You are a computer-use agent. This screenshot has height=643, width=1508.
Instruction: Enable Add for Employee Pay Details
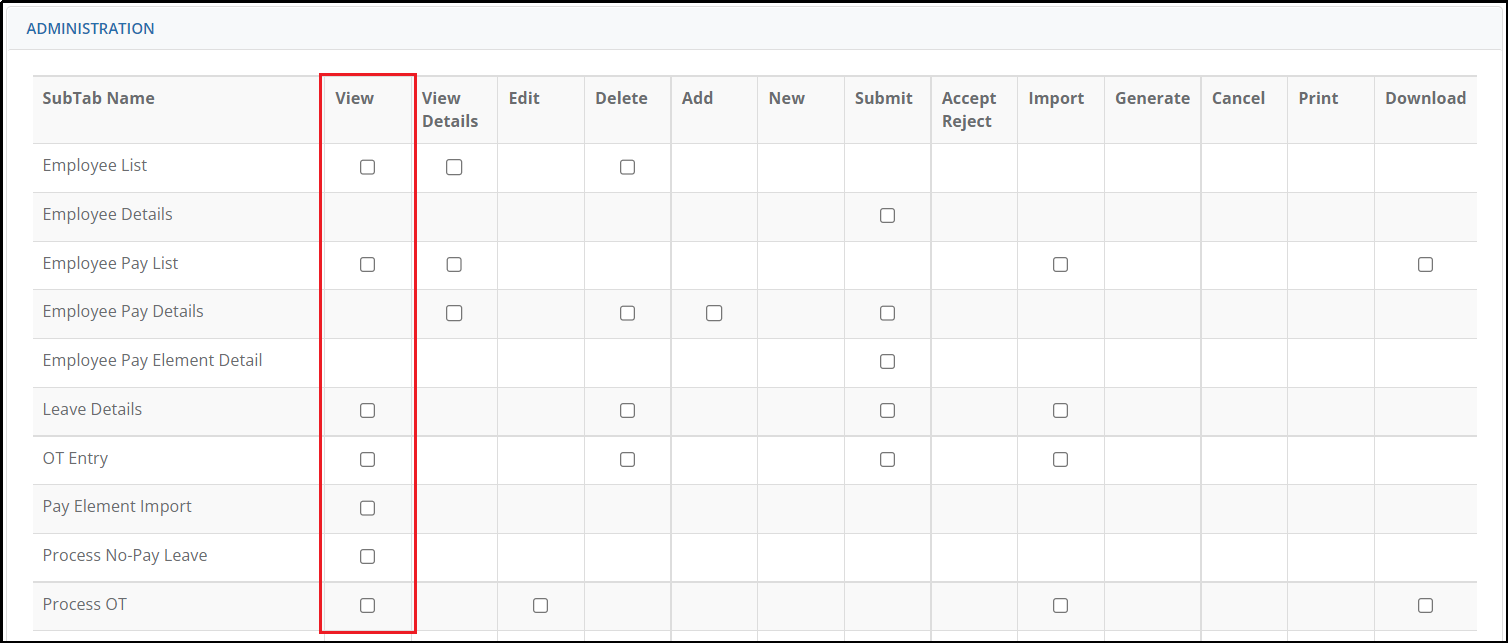(x=714, y=313)
